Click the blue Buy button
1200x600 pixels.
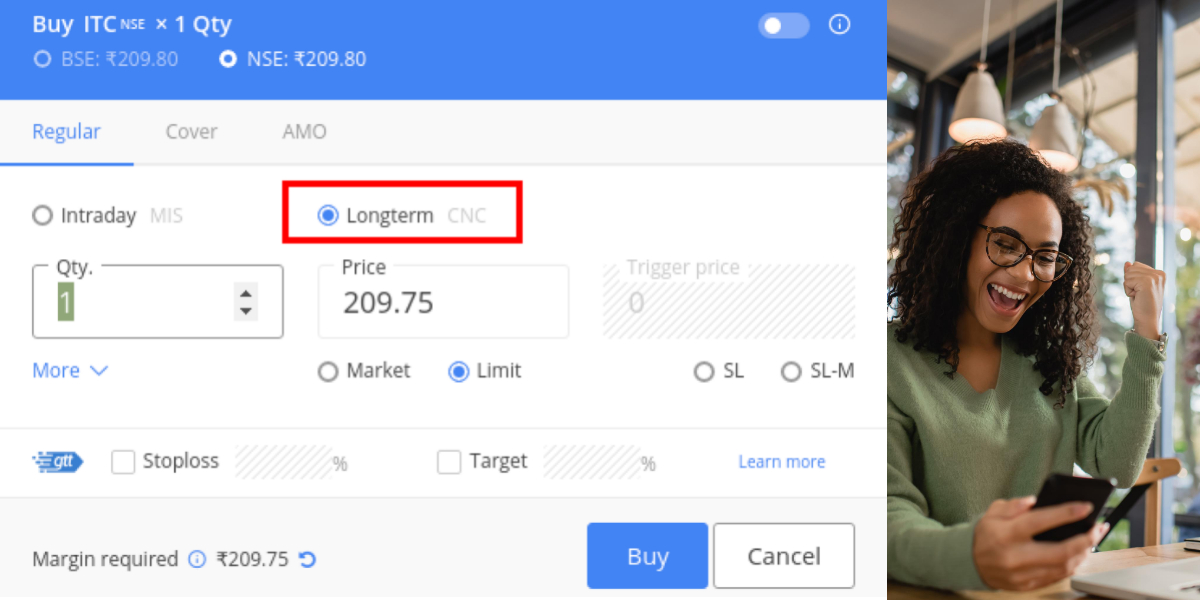point(647,556)
